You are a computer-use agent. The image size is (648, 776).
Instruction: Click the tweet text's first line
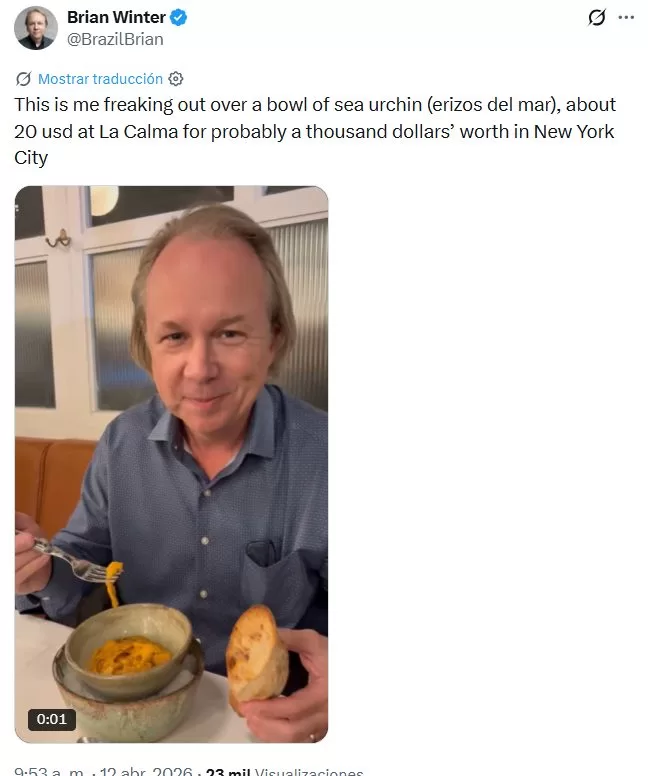point(315,105)
